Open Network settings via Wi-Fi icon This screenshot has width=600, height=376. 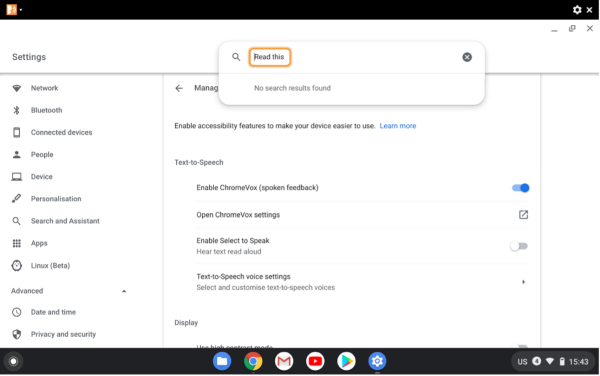coord(16,88)
